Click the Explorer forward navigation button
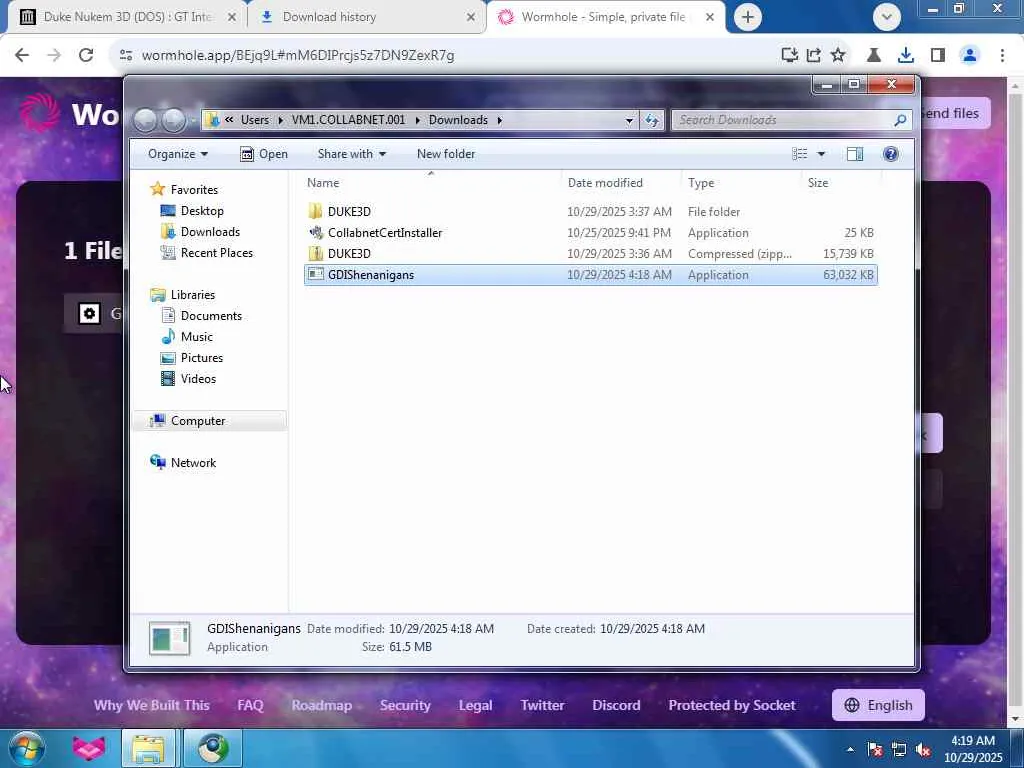Viewport: 1024px width, 768px height. (x=173, y=120)
